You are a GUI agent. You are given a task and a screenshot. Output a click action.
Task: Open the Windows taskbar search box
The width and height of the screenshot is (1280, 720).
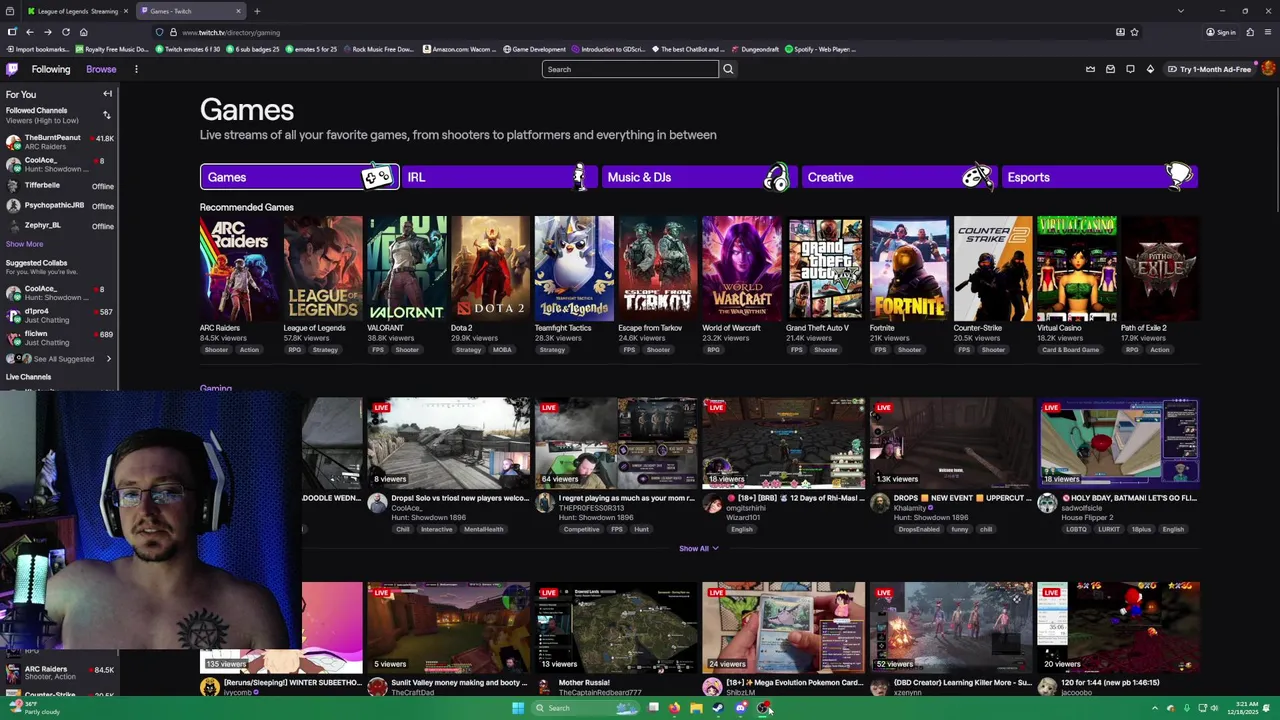pyautogui.click(x=583, y=708)
